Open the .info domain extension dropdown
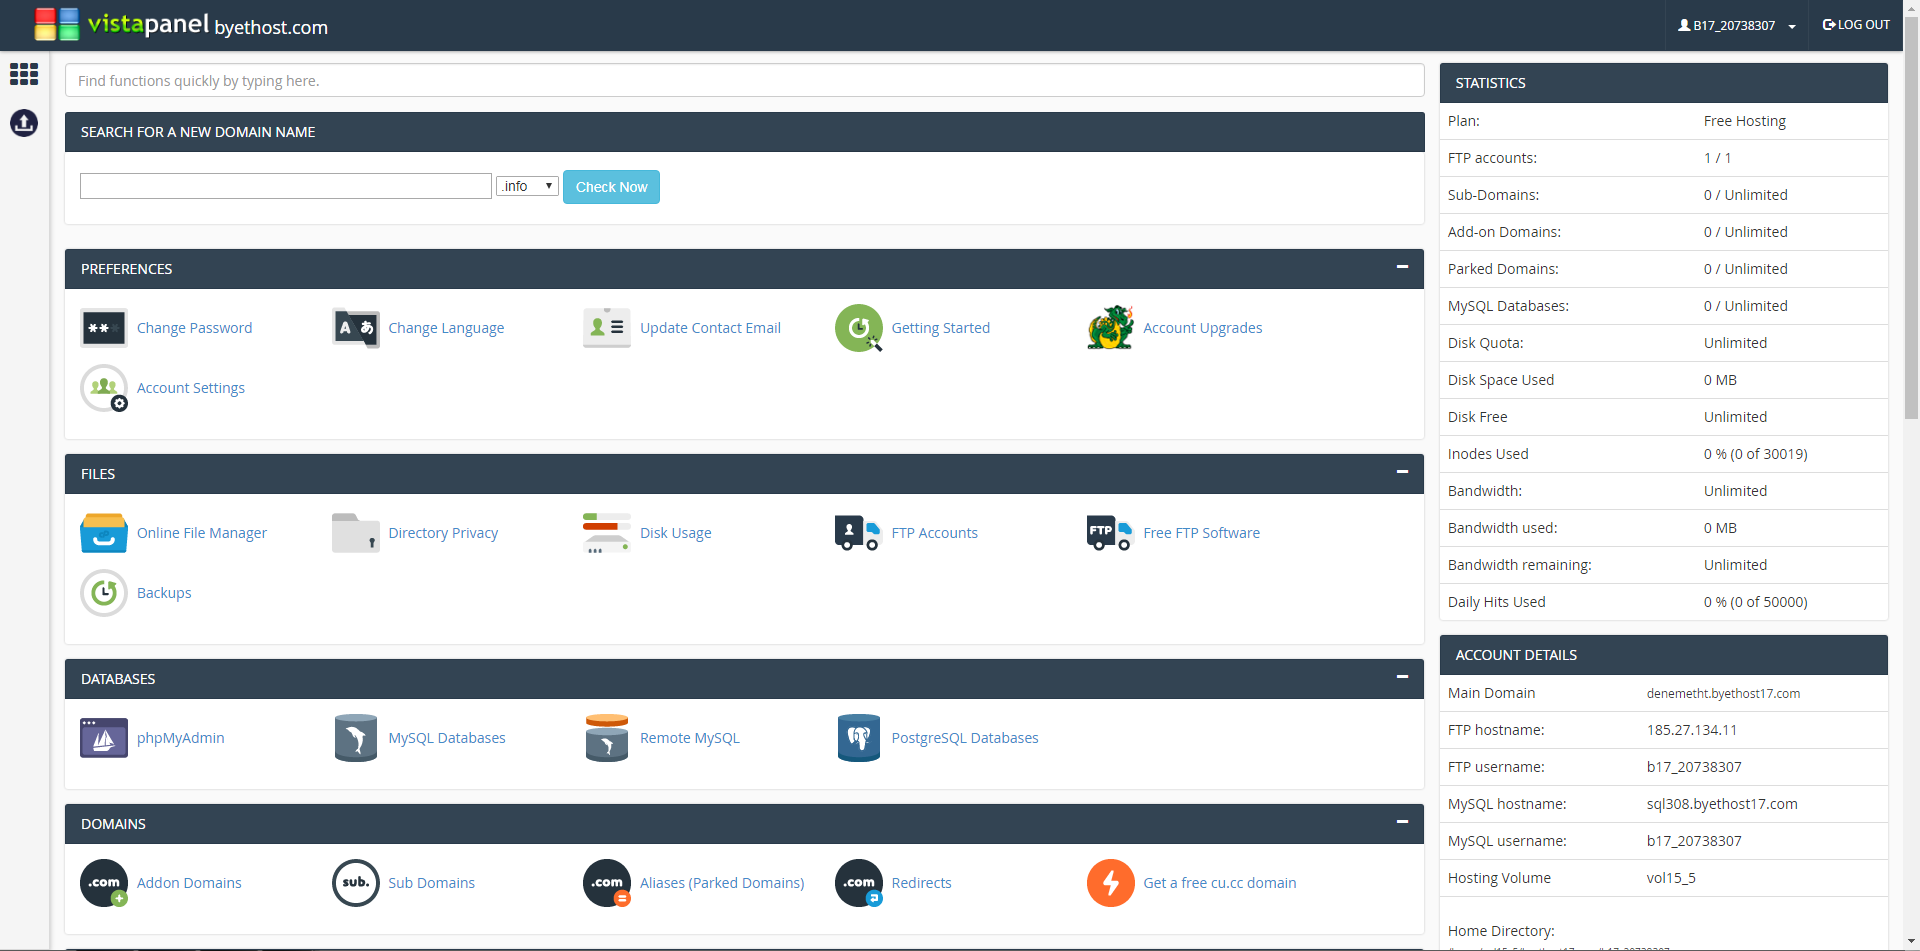Screen dimensions: 1920x951 click(x=527, y=186)
